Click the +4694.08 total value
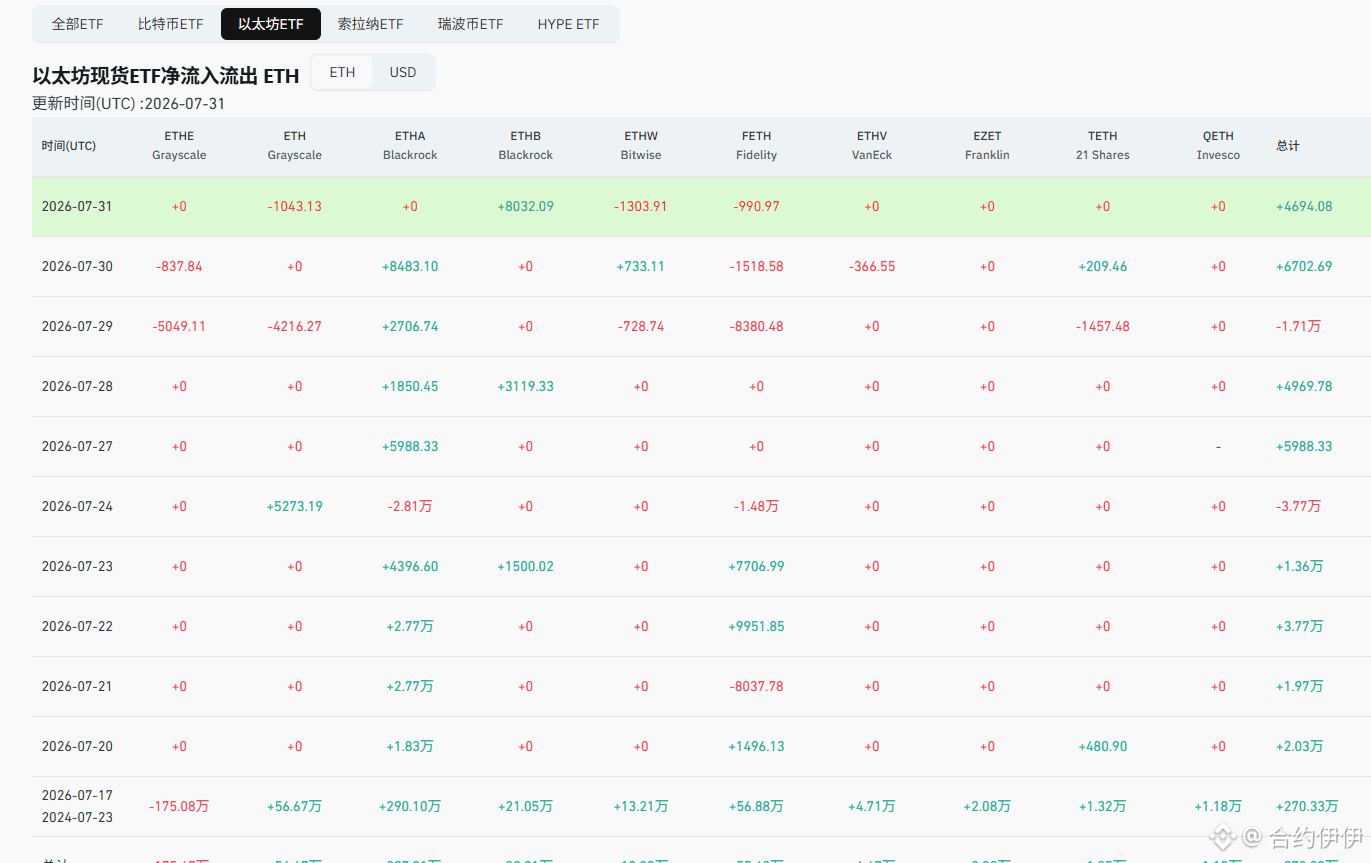The width and height of the screenshot is (1371, 863). pos(1304,207)
